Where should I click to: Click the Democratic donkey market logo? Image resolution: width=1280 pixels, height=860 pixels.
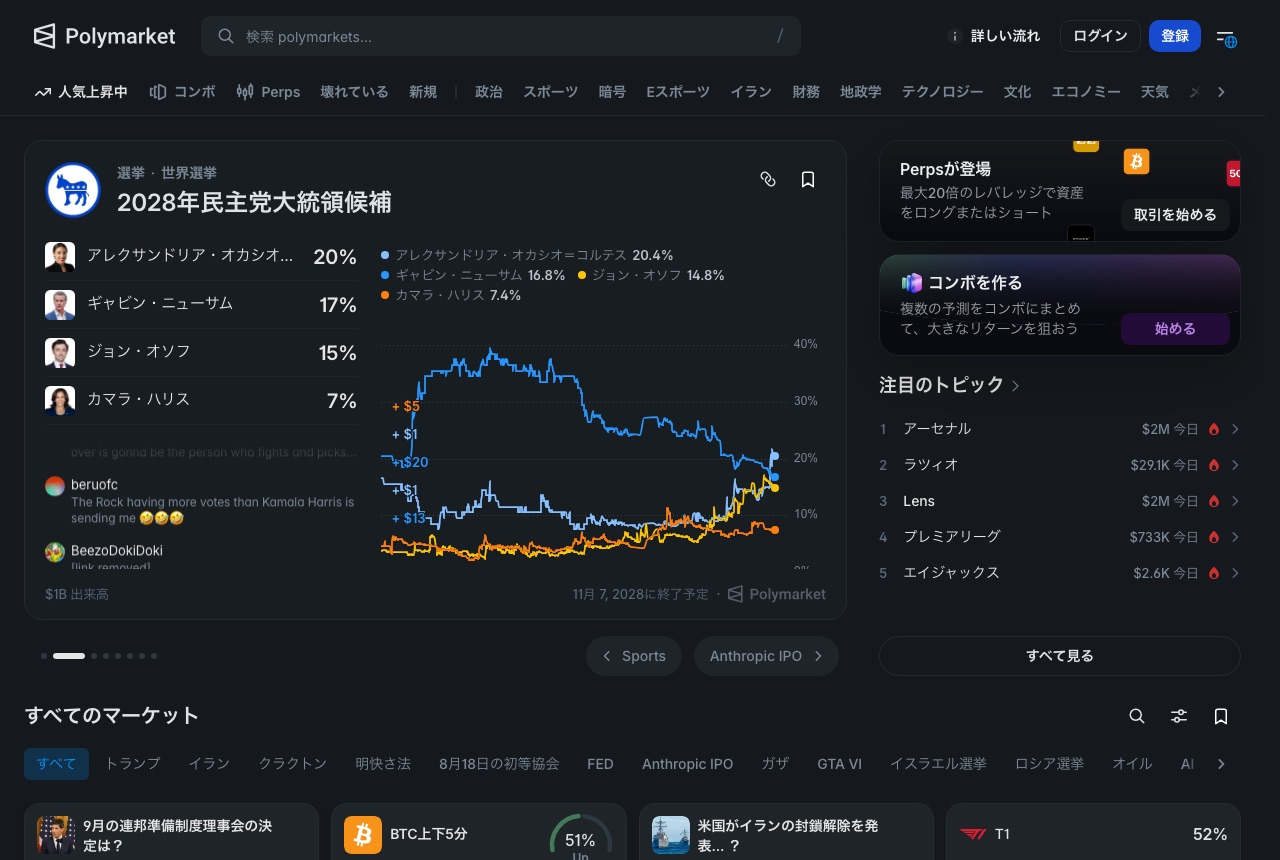73,190
